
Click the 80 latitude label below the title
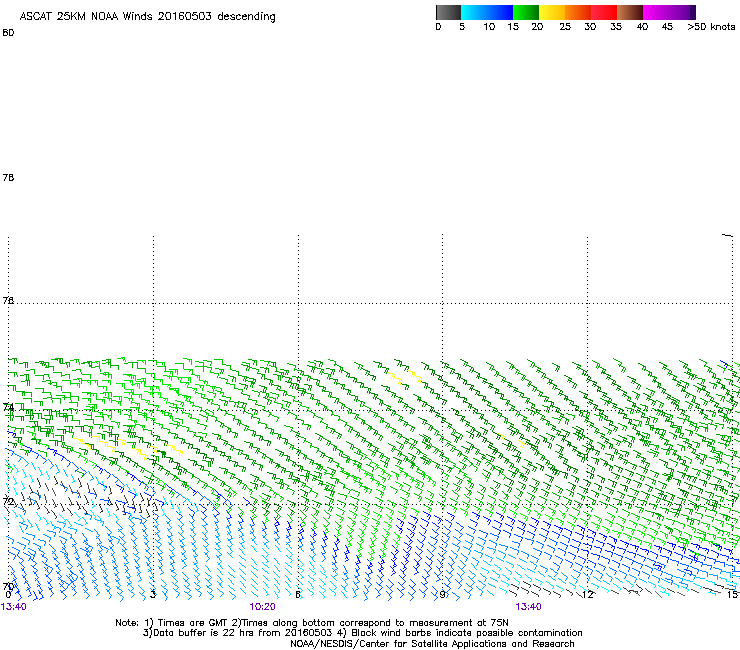[8, 33]
